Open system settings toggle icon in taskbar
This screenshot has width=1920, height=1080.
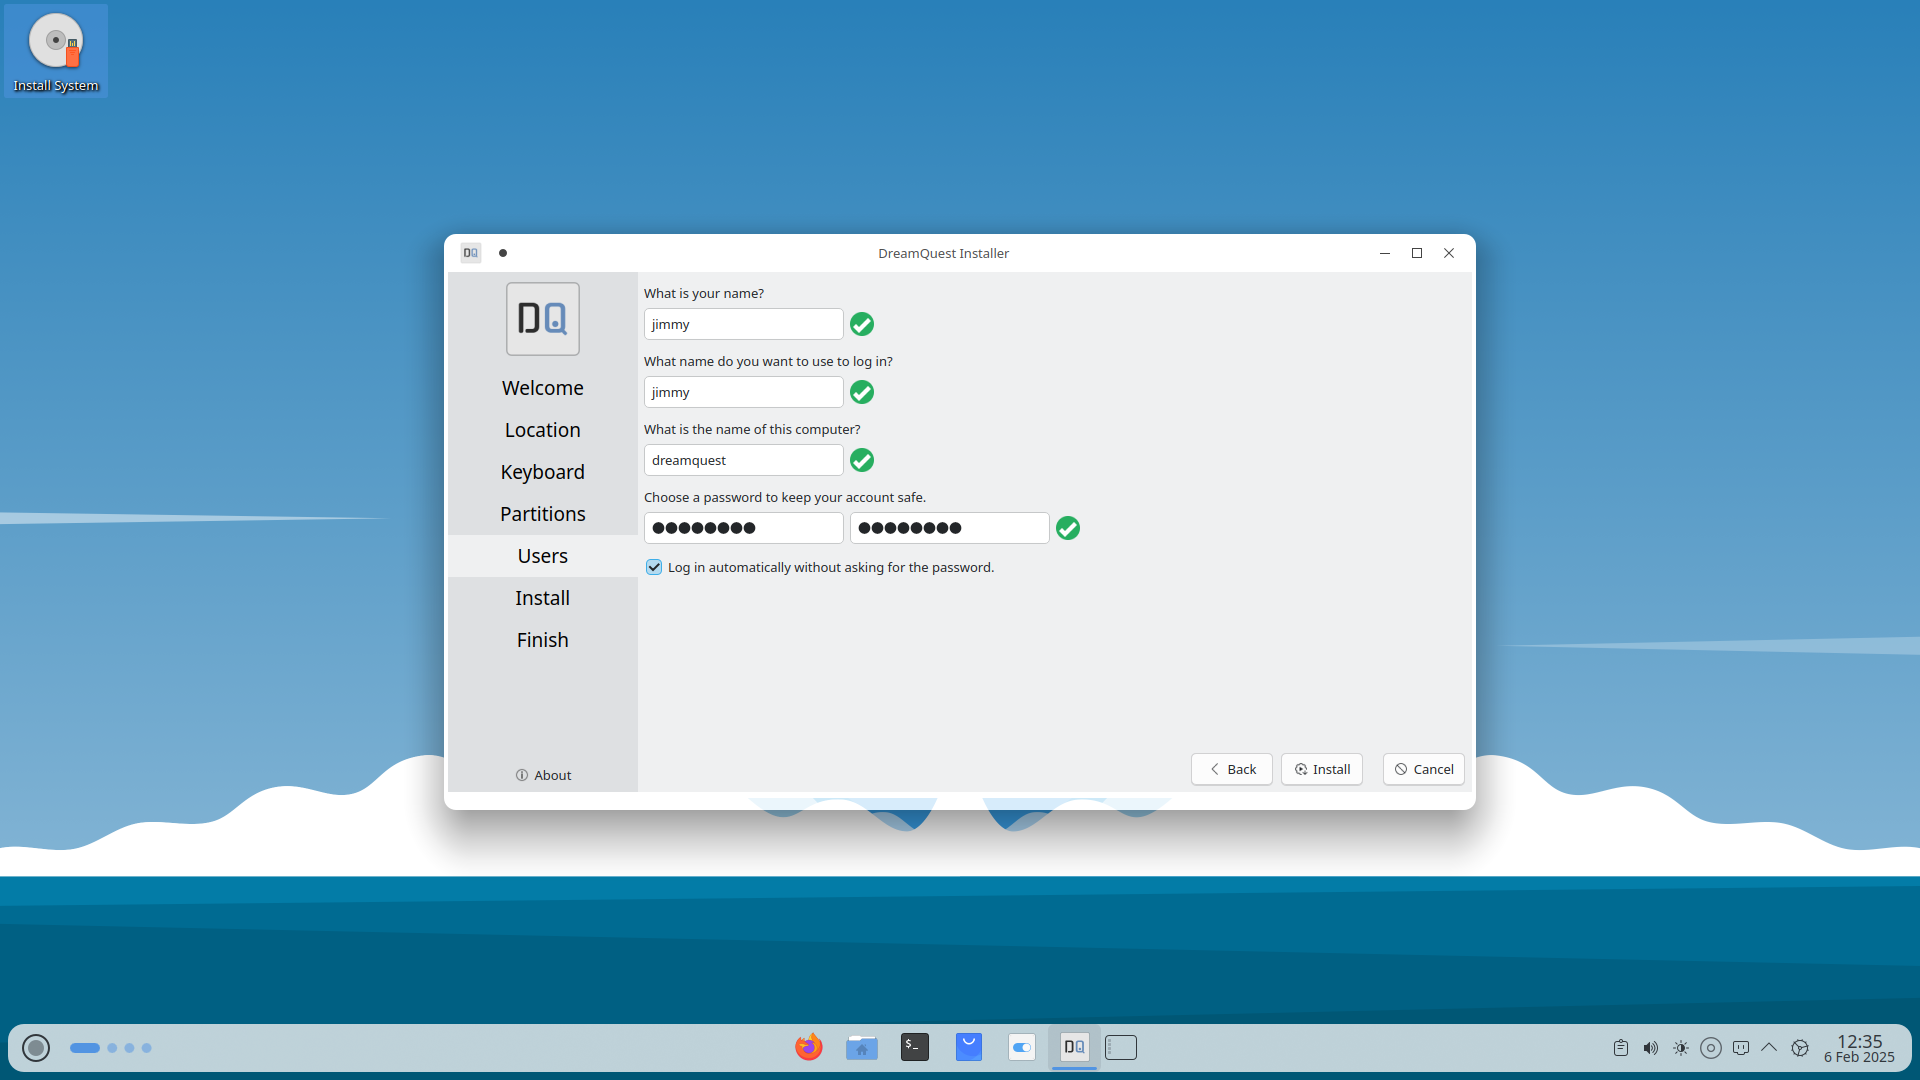[x=1021, y=1047]
